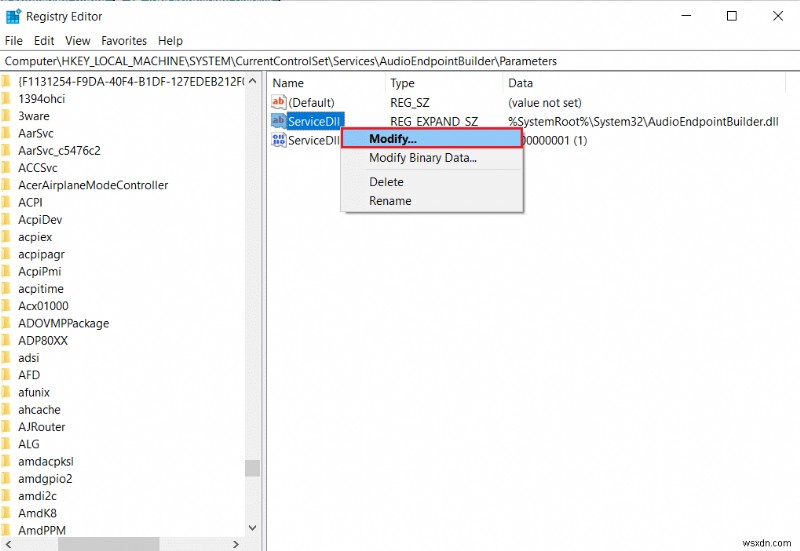This screenshot has width=800, height=551.
Task: Click the horizontal scroll left arrow
Action: point(8,544)
